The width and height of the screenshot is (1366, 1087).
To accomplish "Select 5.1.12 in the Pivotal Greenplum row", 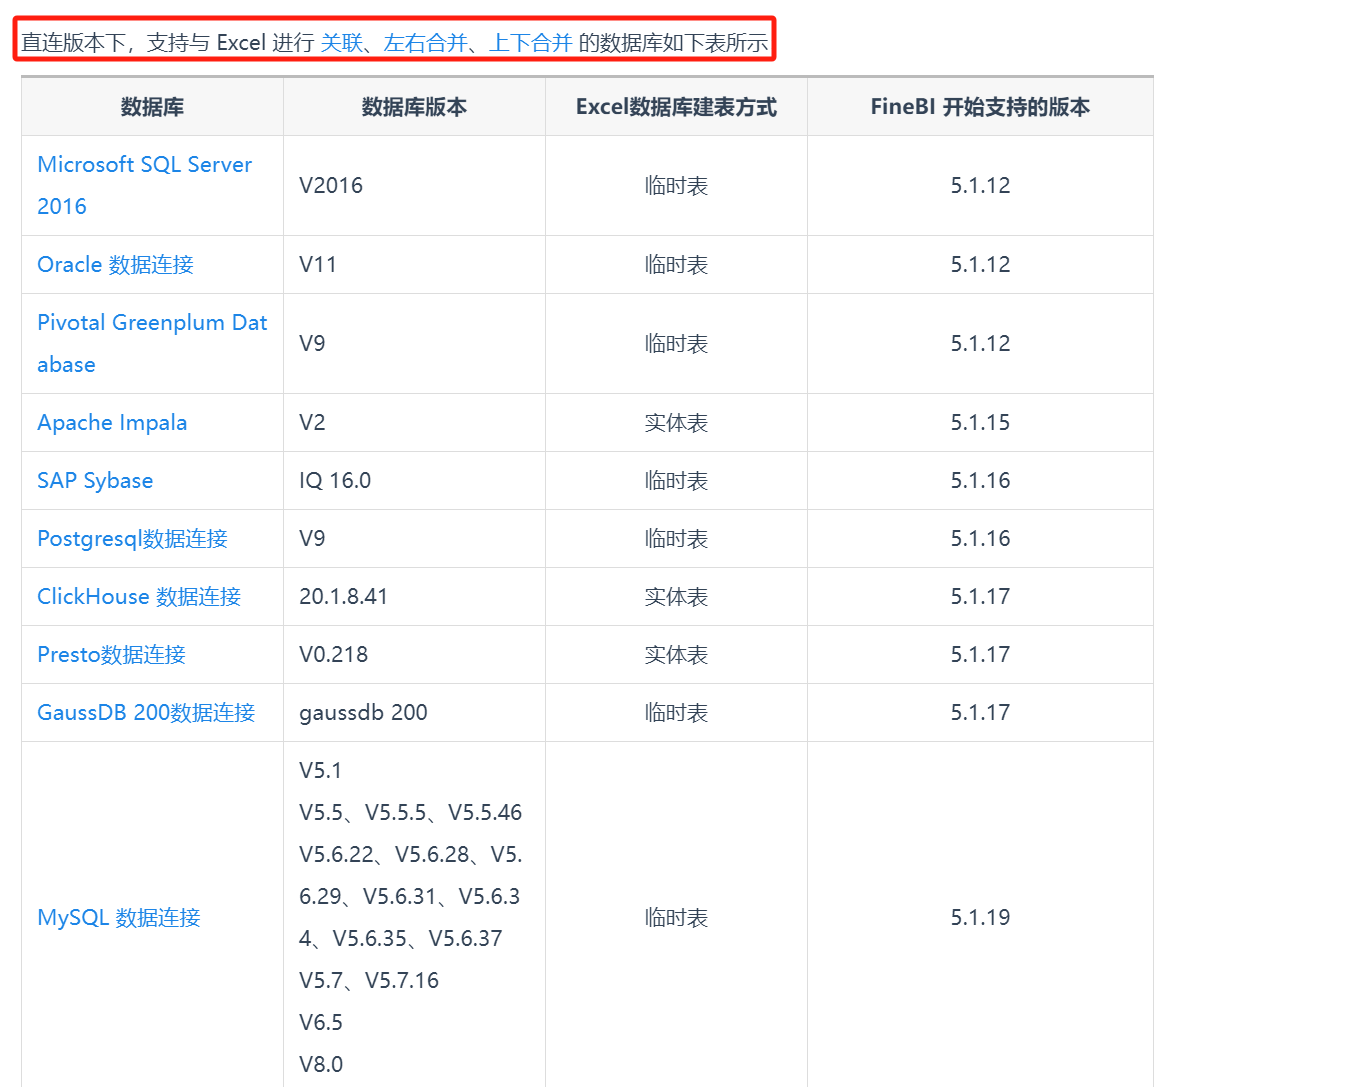I will [x=980, y=343].
